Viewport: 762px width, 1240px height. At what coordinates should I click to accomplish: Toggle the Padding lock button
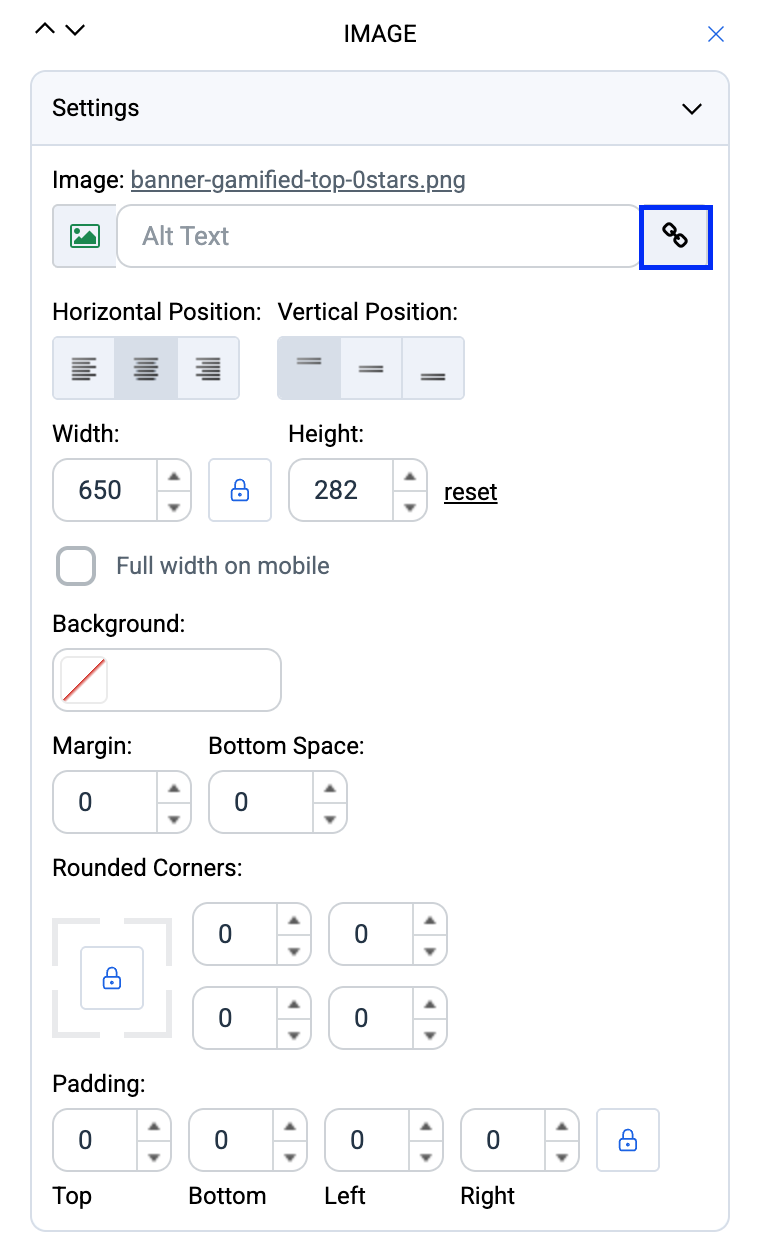[628, 1140]
